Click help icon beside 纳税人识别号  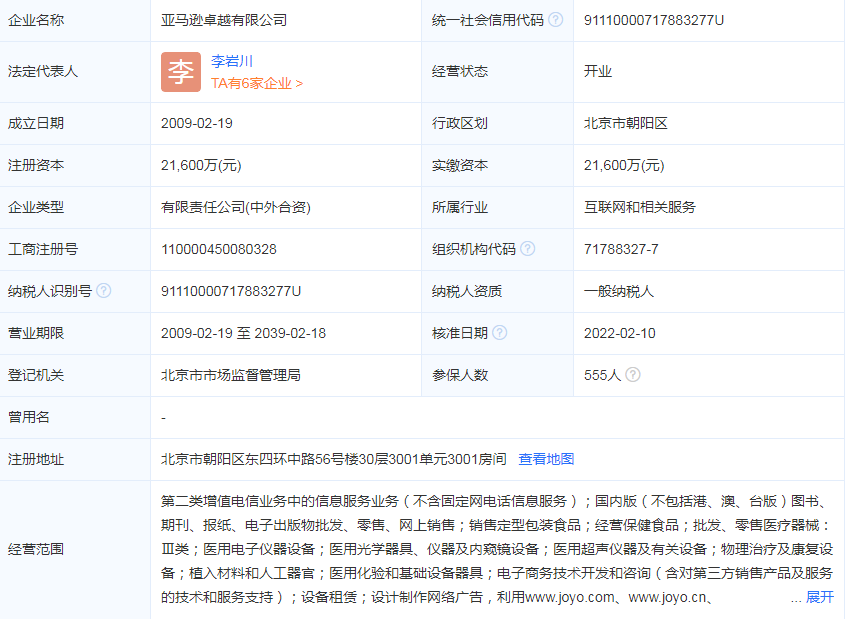[x=104, y=291]
